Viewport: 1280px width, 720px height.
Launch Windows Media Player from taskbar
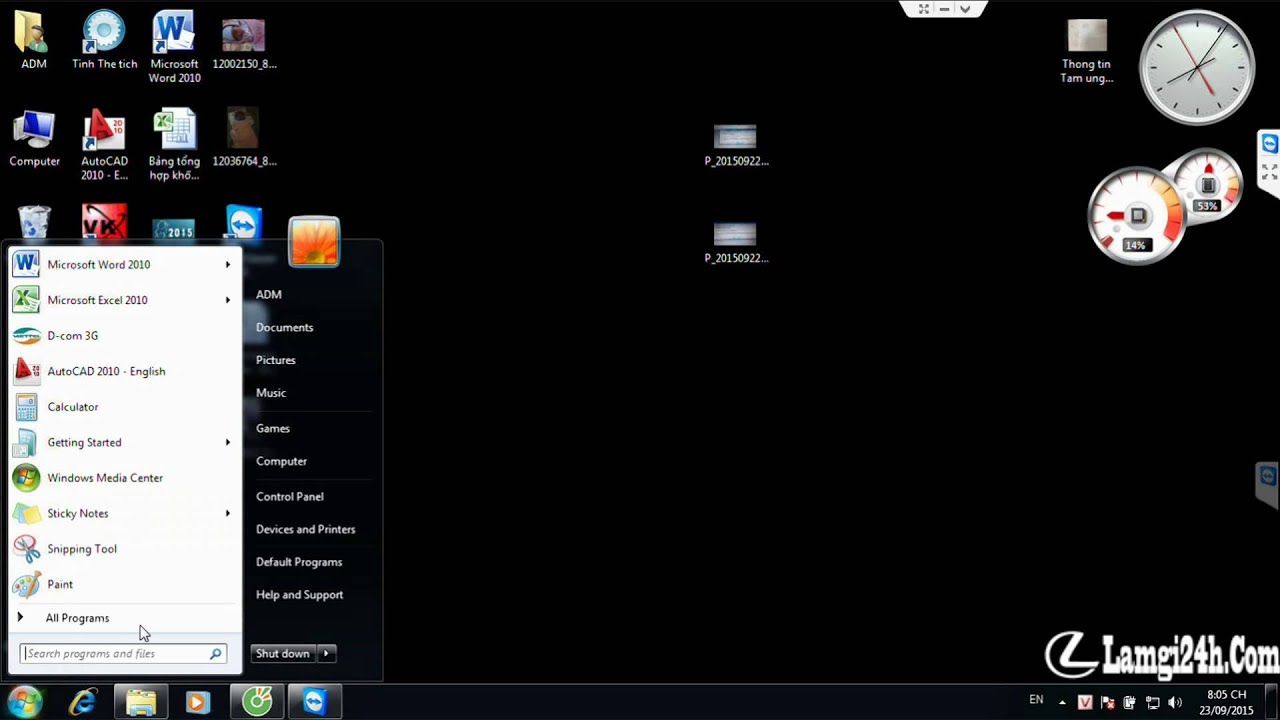click(197, 703)
